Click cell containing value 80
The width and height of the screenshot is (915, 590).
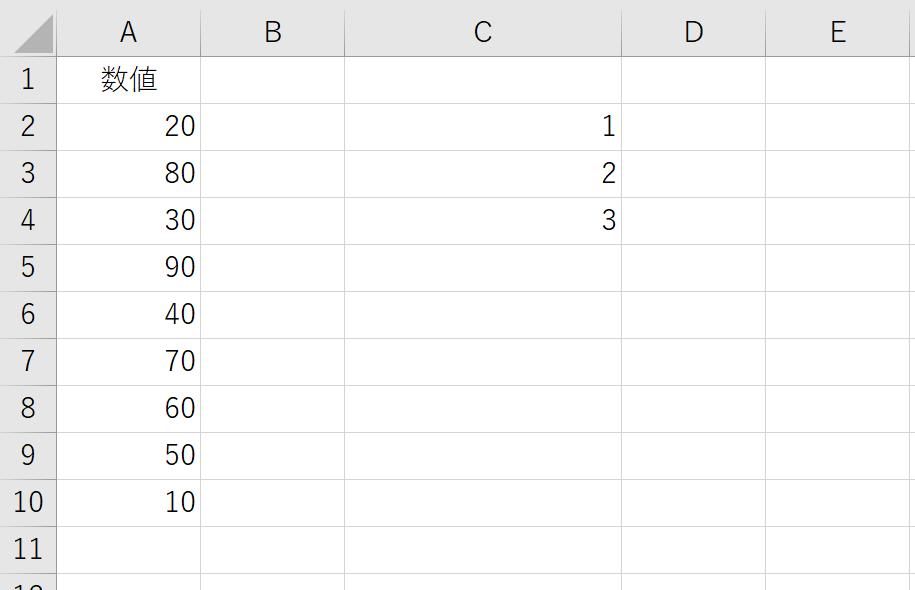129,174
